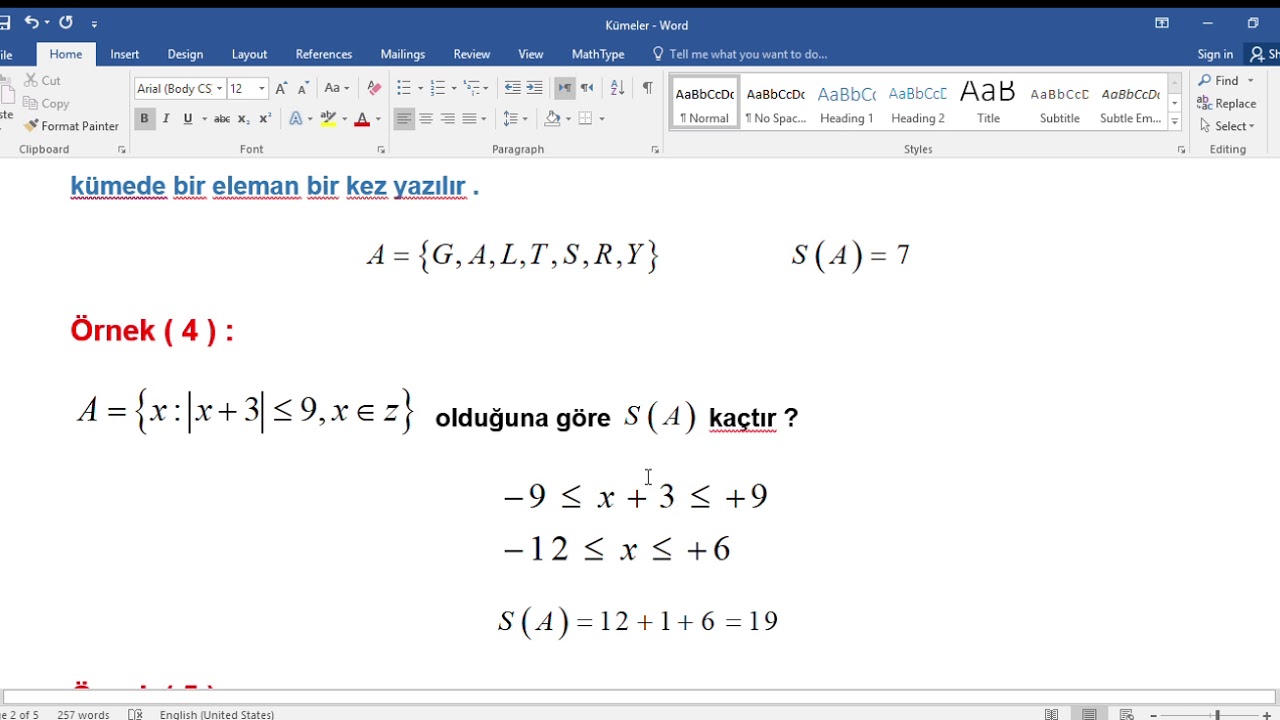Screen dimensions: 1280x720
Task: Open the font name dropdown
Action: 219,88
